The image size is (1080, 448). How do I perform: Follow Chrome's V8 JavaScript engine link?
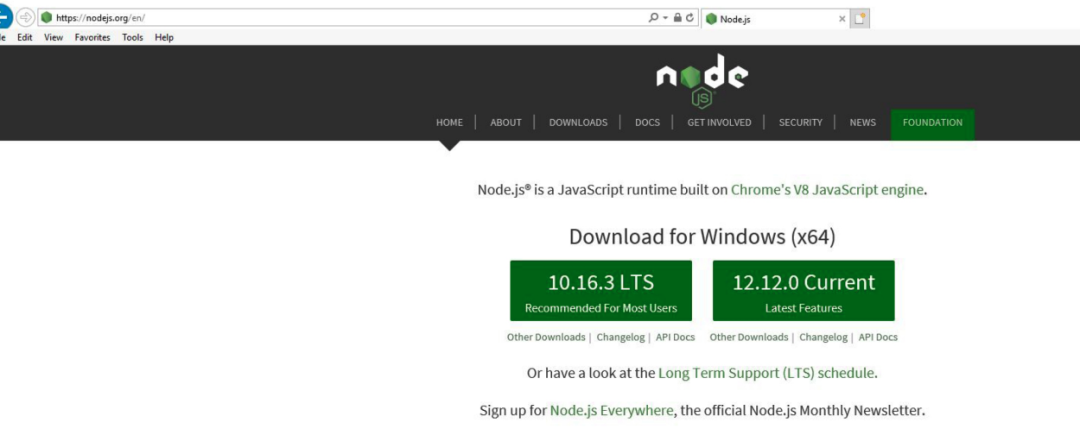pos(827,190)
